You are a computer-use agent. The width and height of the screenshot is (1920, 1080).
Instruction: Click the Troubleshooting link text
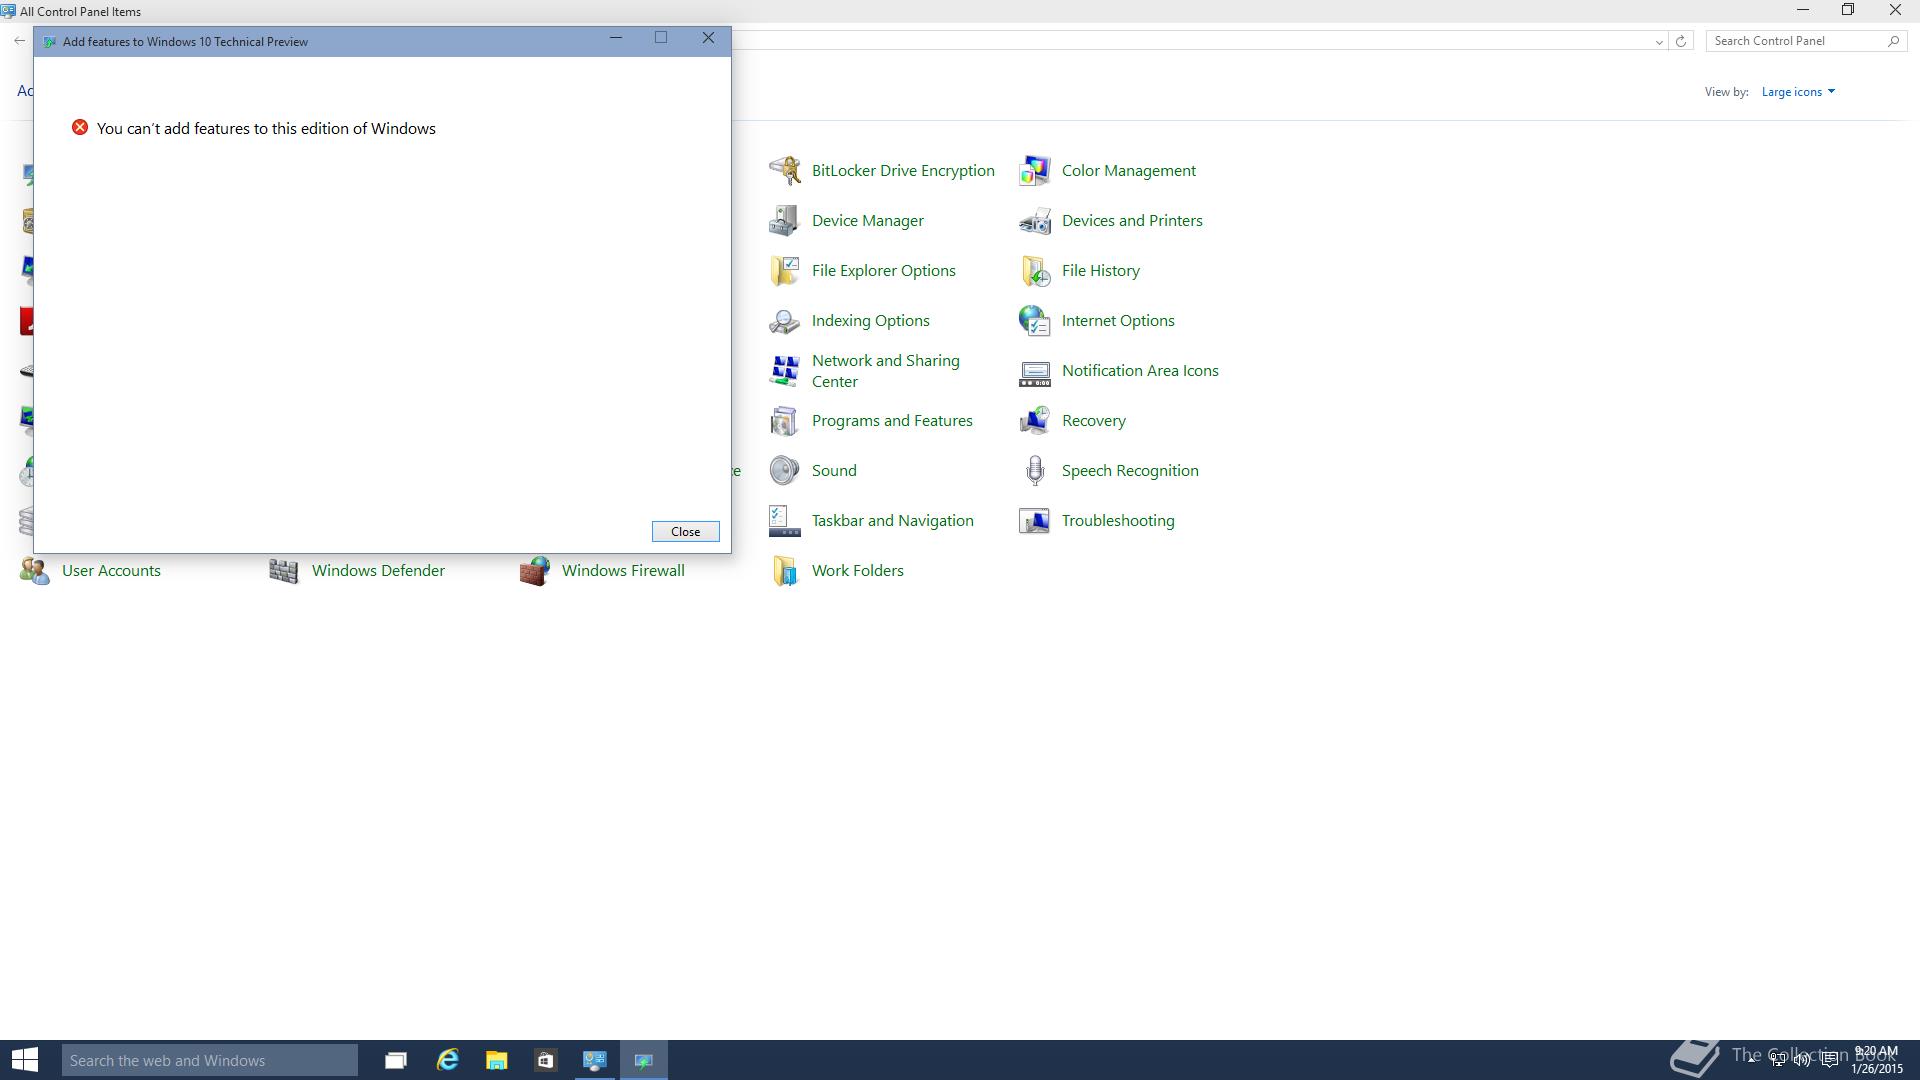(1118, 521)
